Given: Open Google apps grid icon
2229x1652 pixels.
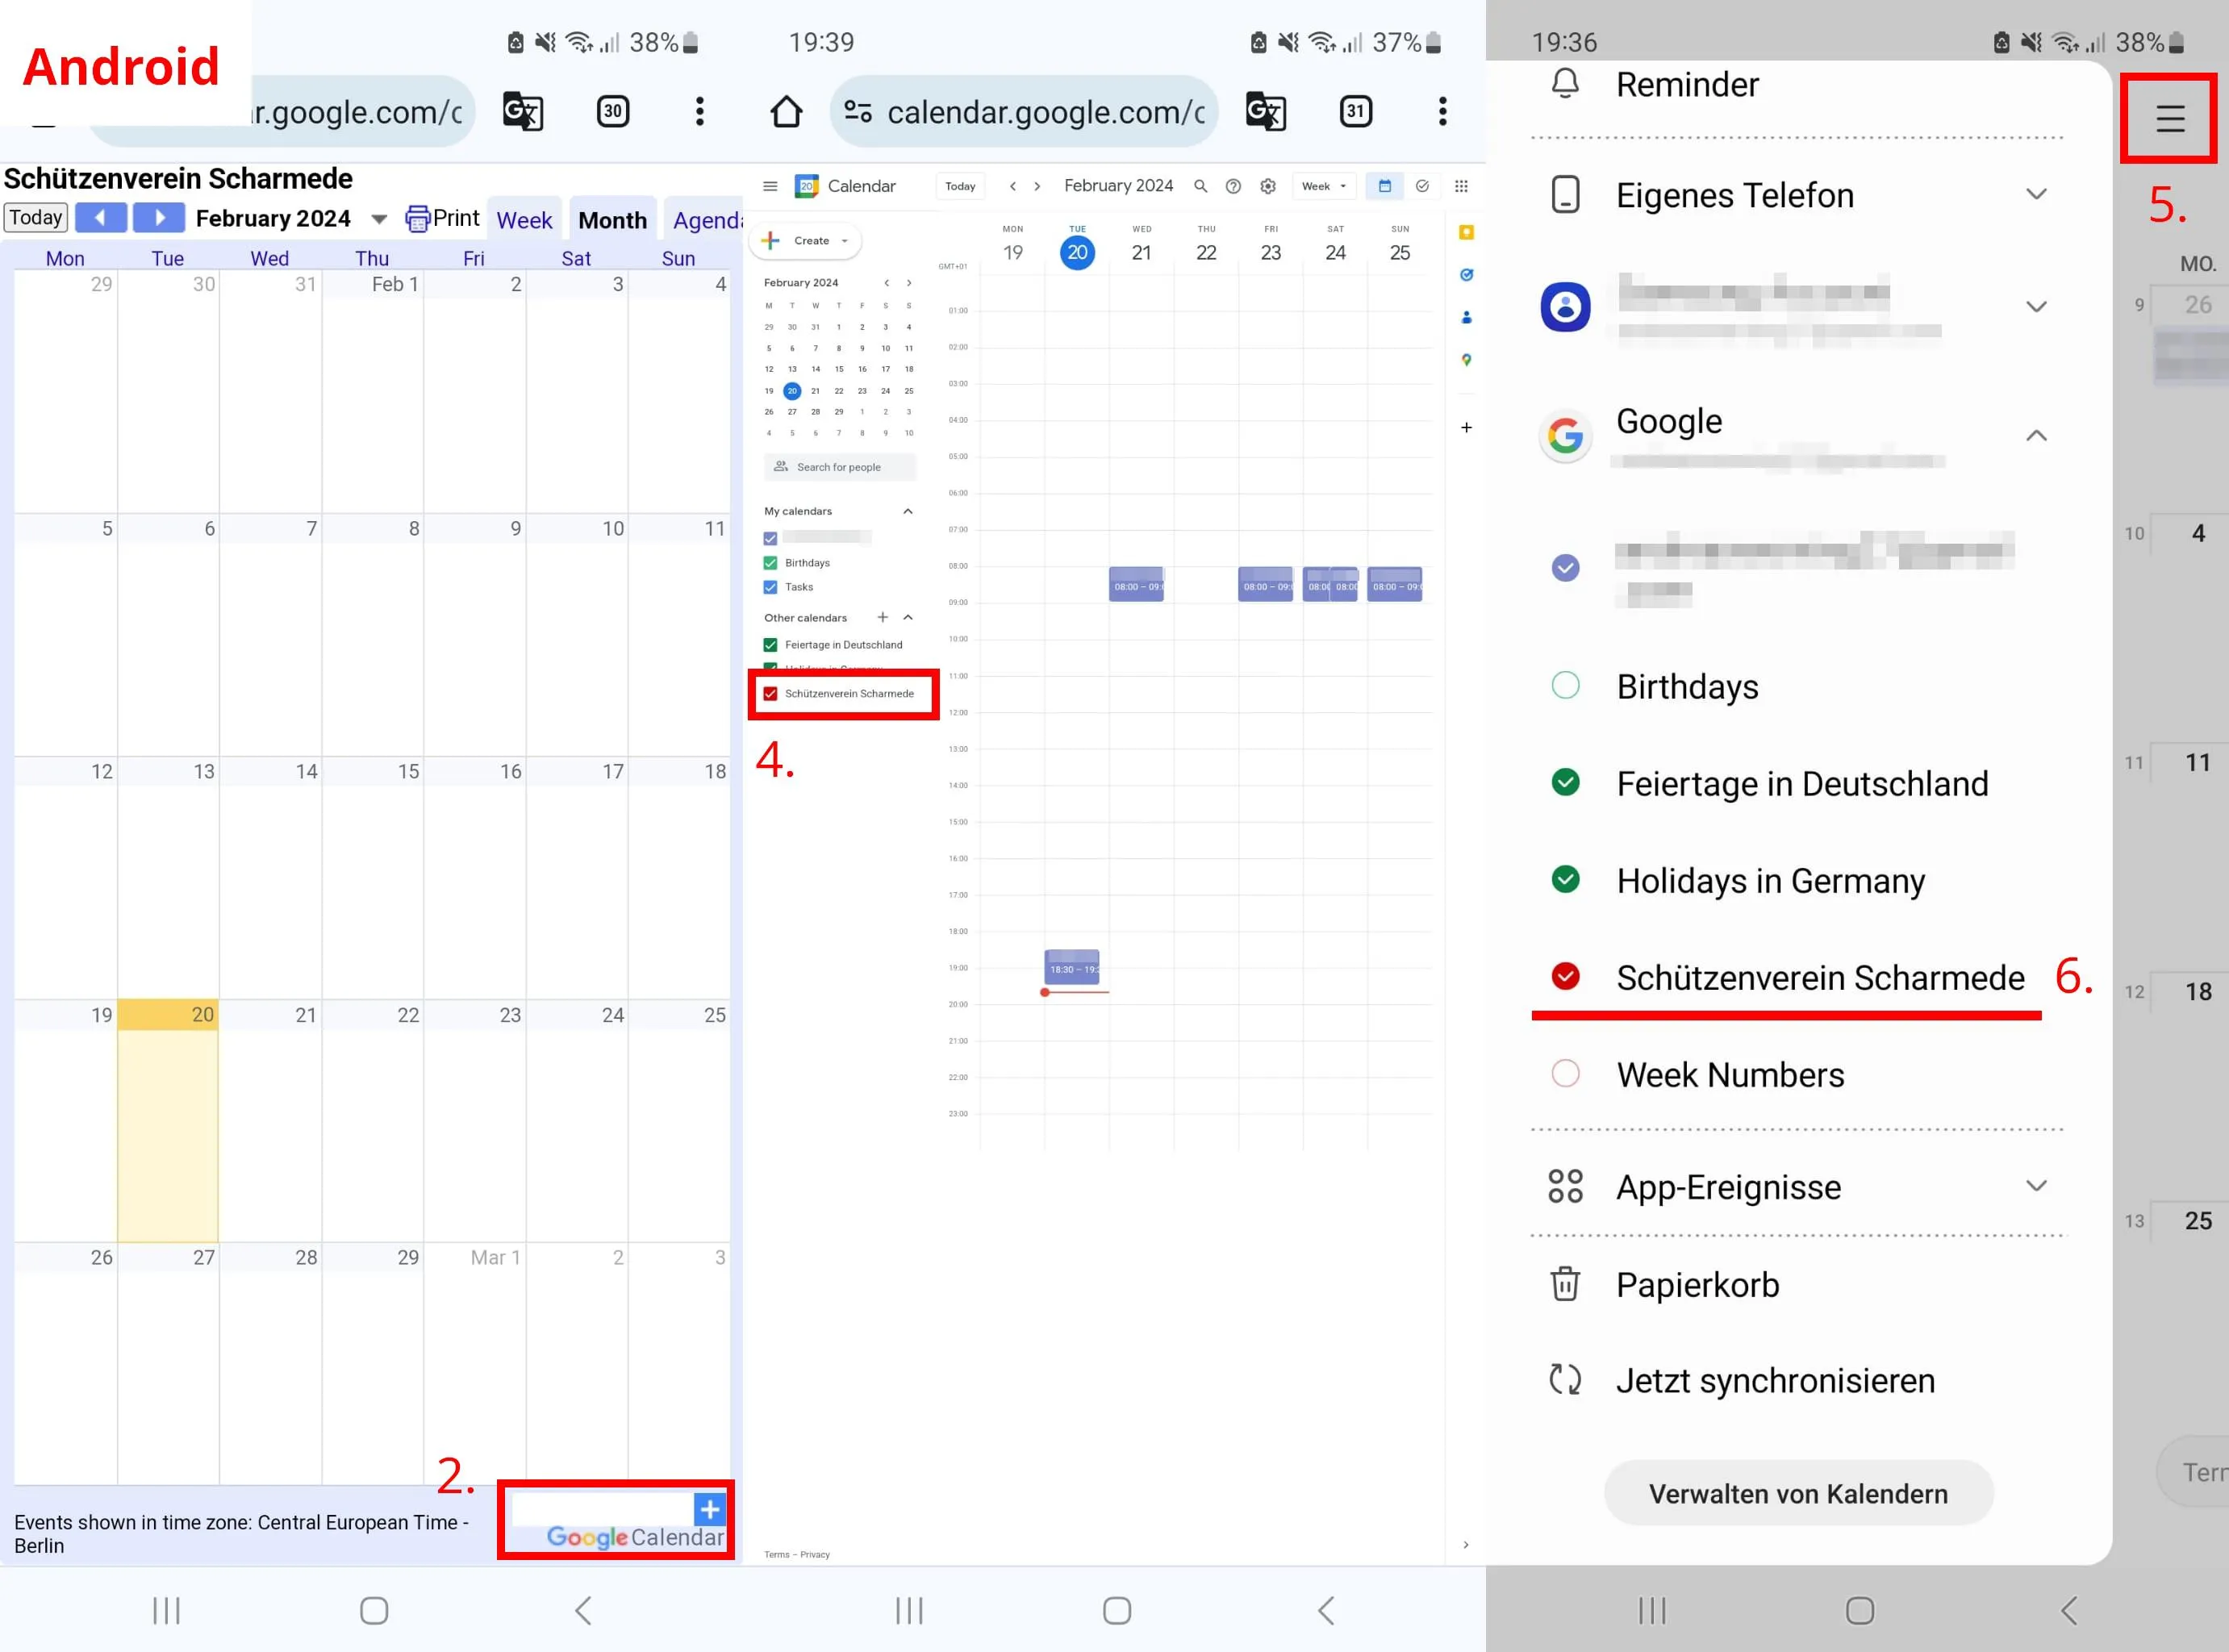Looking at the screenshot, I should click(x=1461, y=186).
